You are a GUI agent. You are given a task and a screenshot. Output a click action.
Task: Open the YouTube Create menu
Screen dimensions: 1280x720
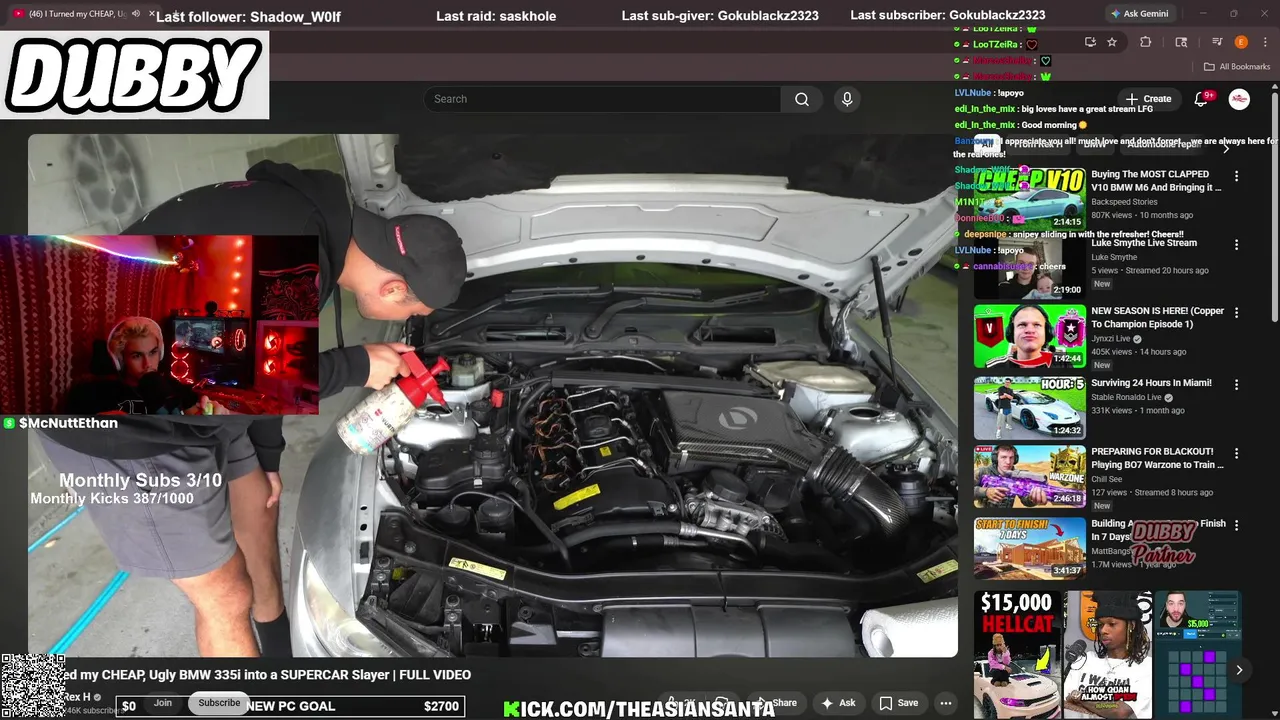1148,99
